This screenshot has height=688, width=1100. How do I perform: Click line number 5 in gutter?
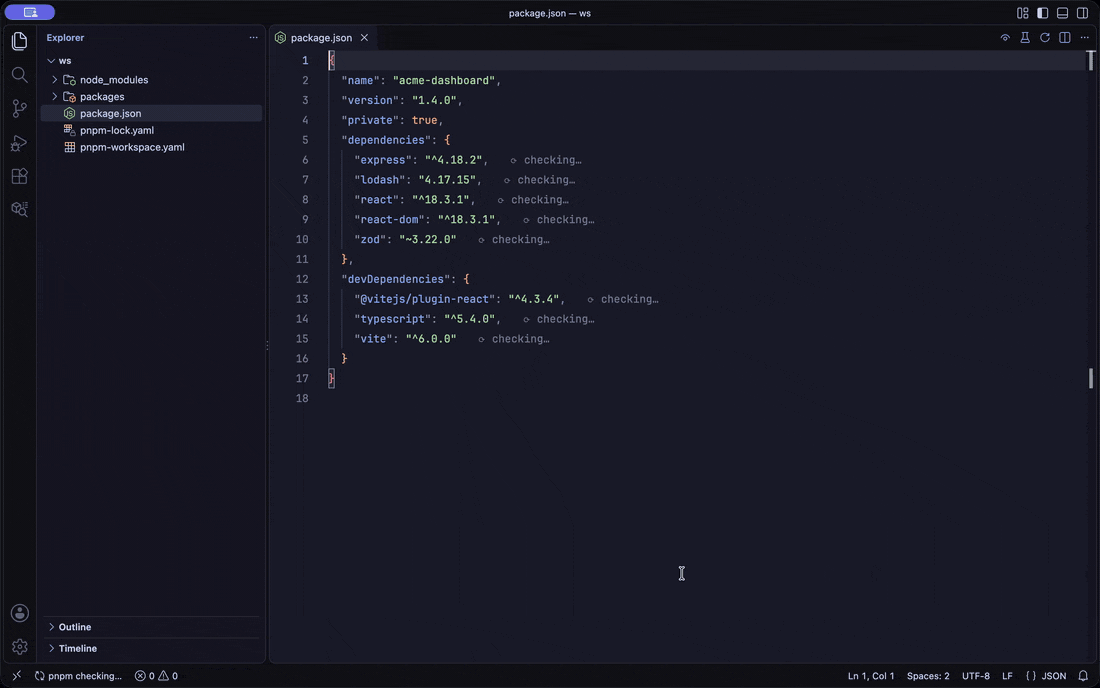[x=305, y=140]
